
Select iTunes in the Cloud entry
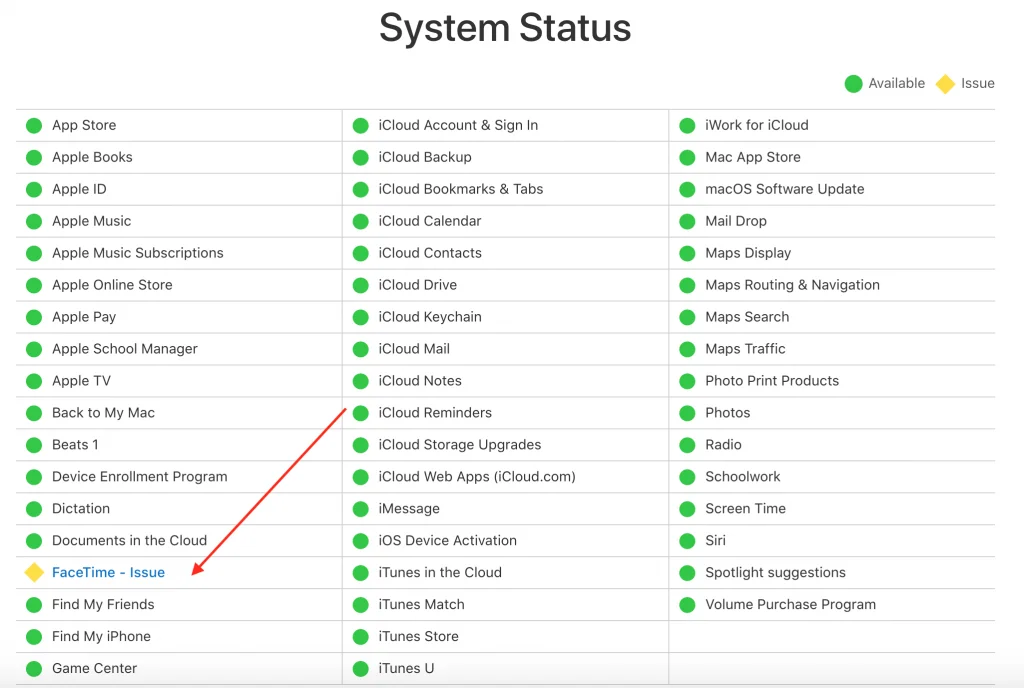440,572
